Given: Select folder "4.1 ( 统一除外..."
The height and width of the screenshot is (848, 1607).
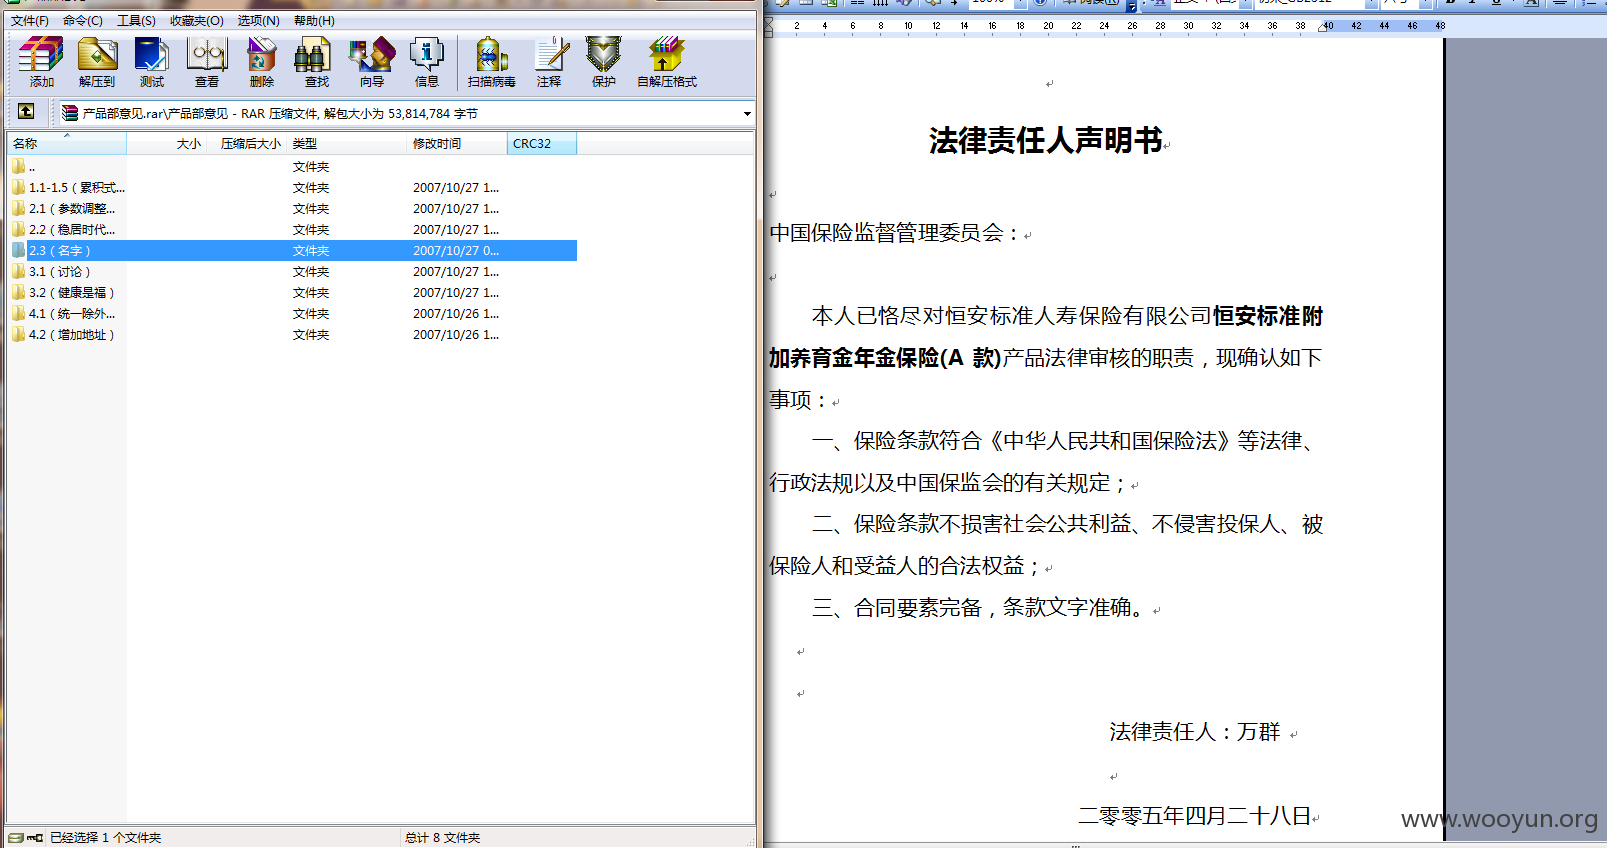Looking at the screenshot, I should pyautogui.click(x=293, y=314).
